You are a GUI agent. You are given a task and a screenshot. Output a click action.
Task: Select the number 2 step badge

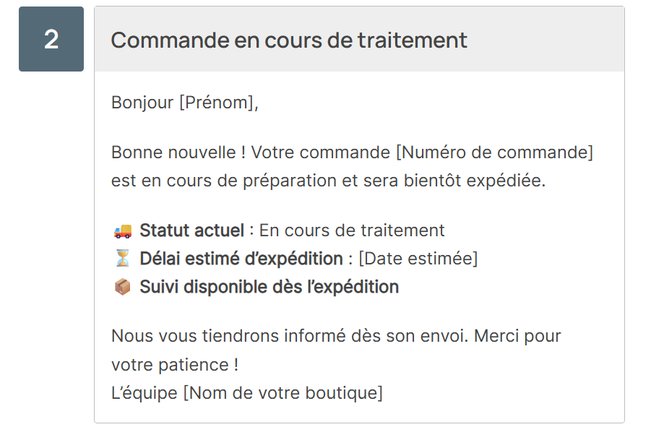pos(51,39)
